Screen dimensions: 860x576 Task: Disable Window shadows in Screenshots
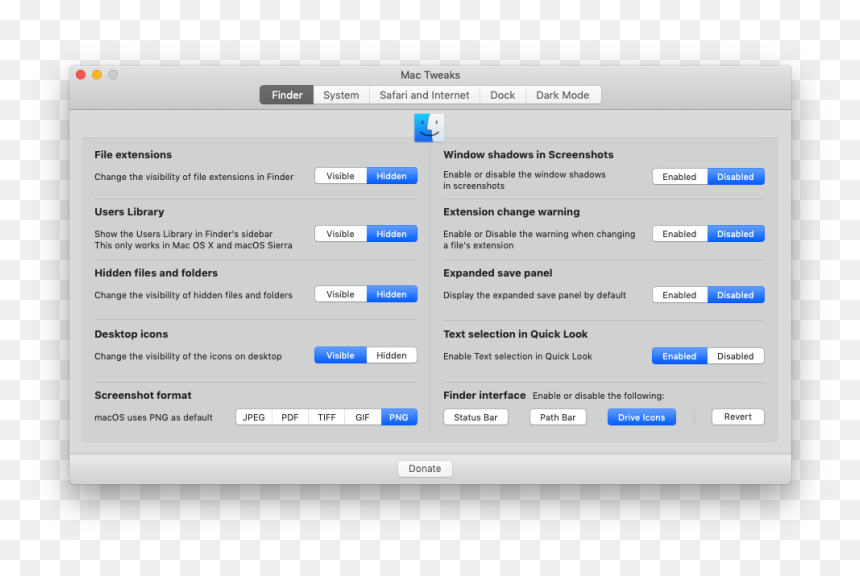735,177
